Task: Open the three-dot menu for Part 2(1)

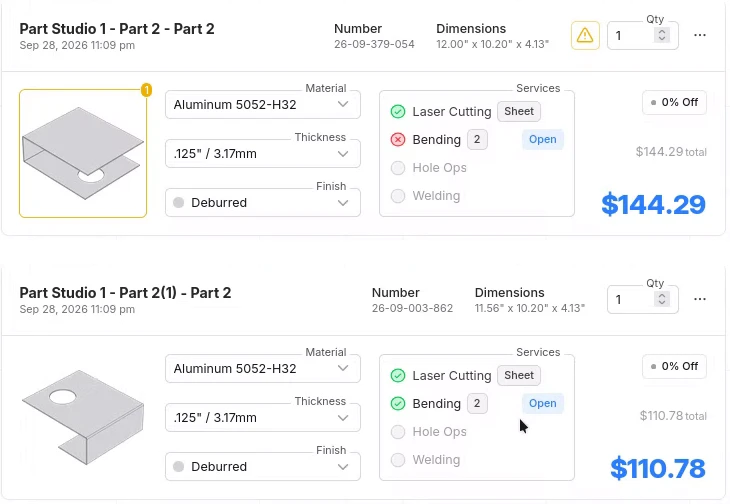Action: coord(699,299)
